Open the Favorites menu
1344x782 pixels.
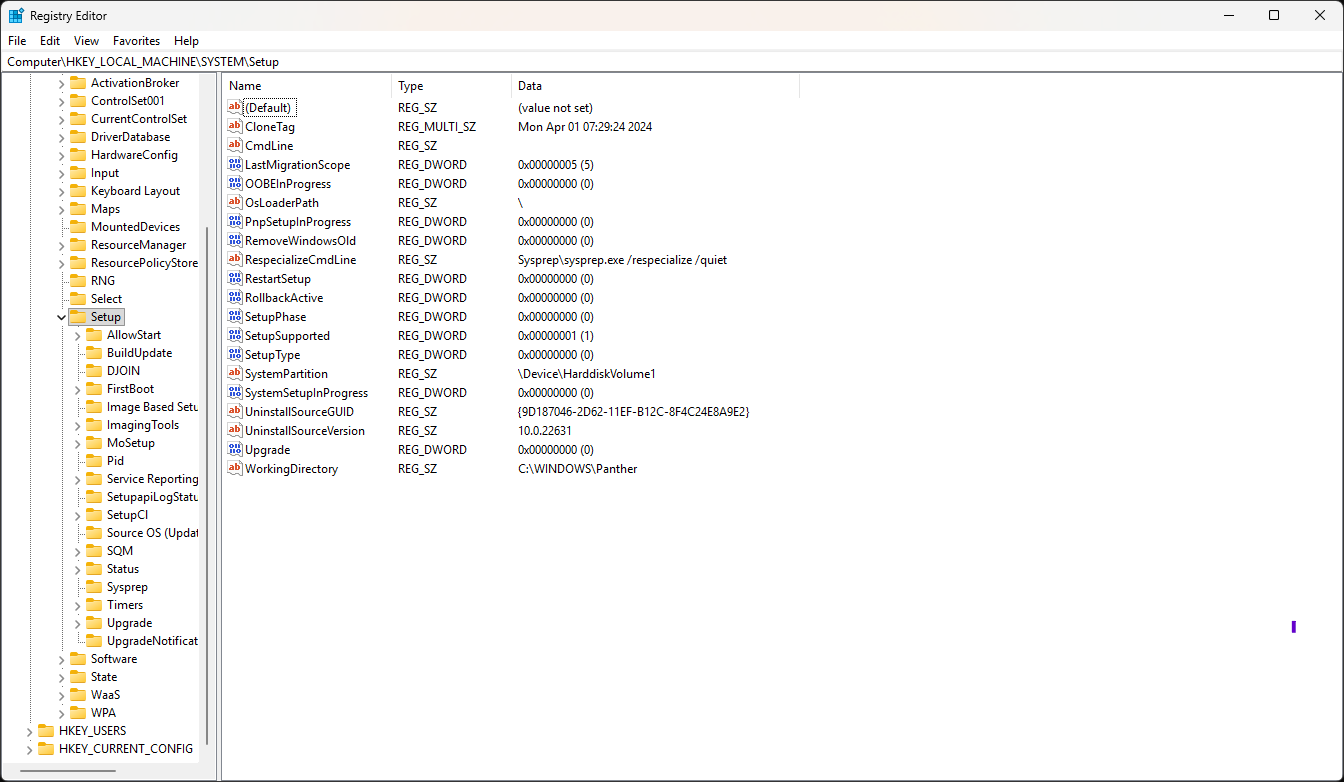pos(136,41)
